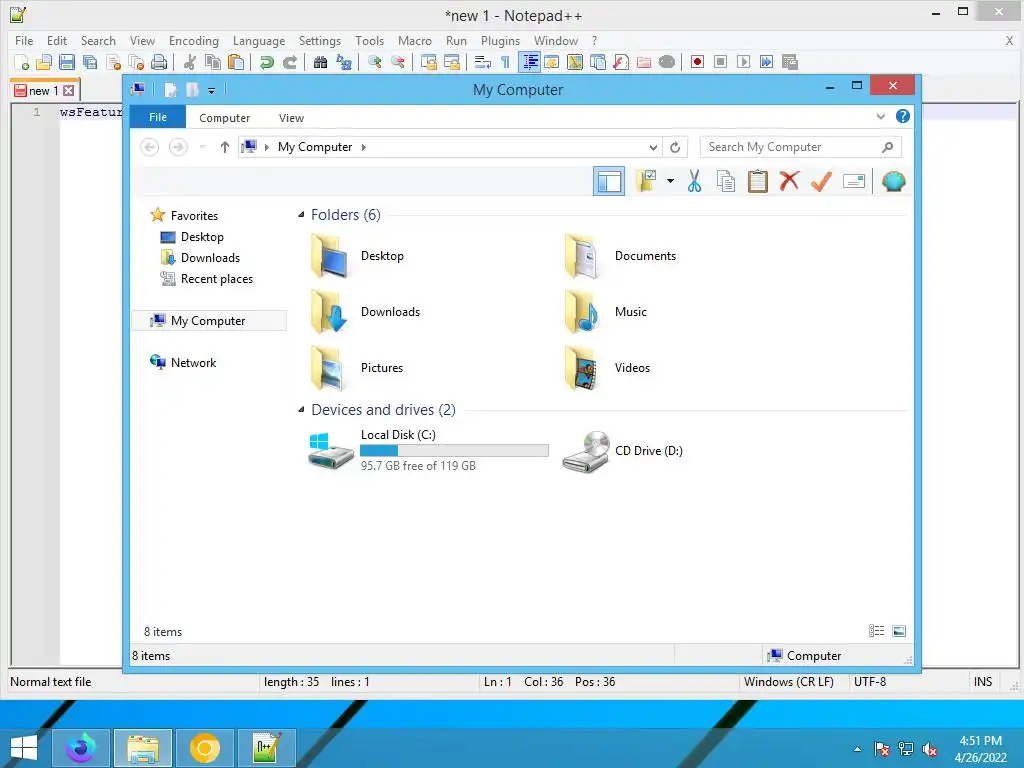
Task: Toggle Word wrap icon in Notepad++ toolbar
Action: click(x=483, y=62)
